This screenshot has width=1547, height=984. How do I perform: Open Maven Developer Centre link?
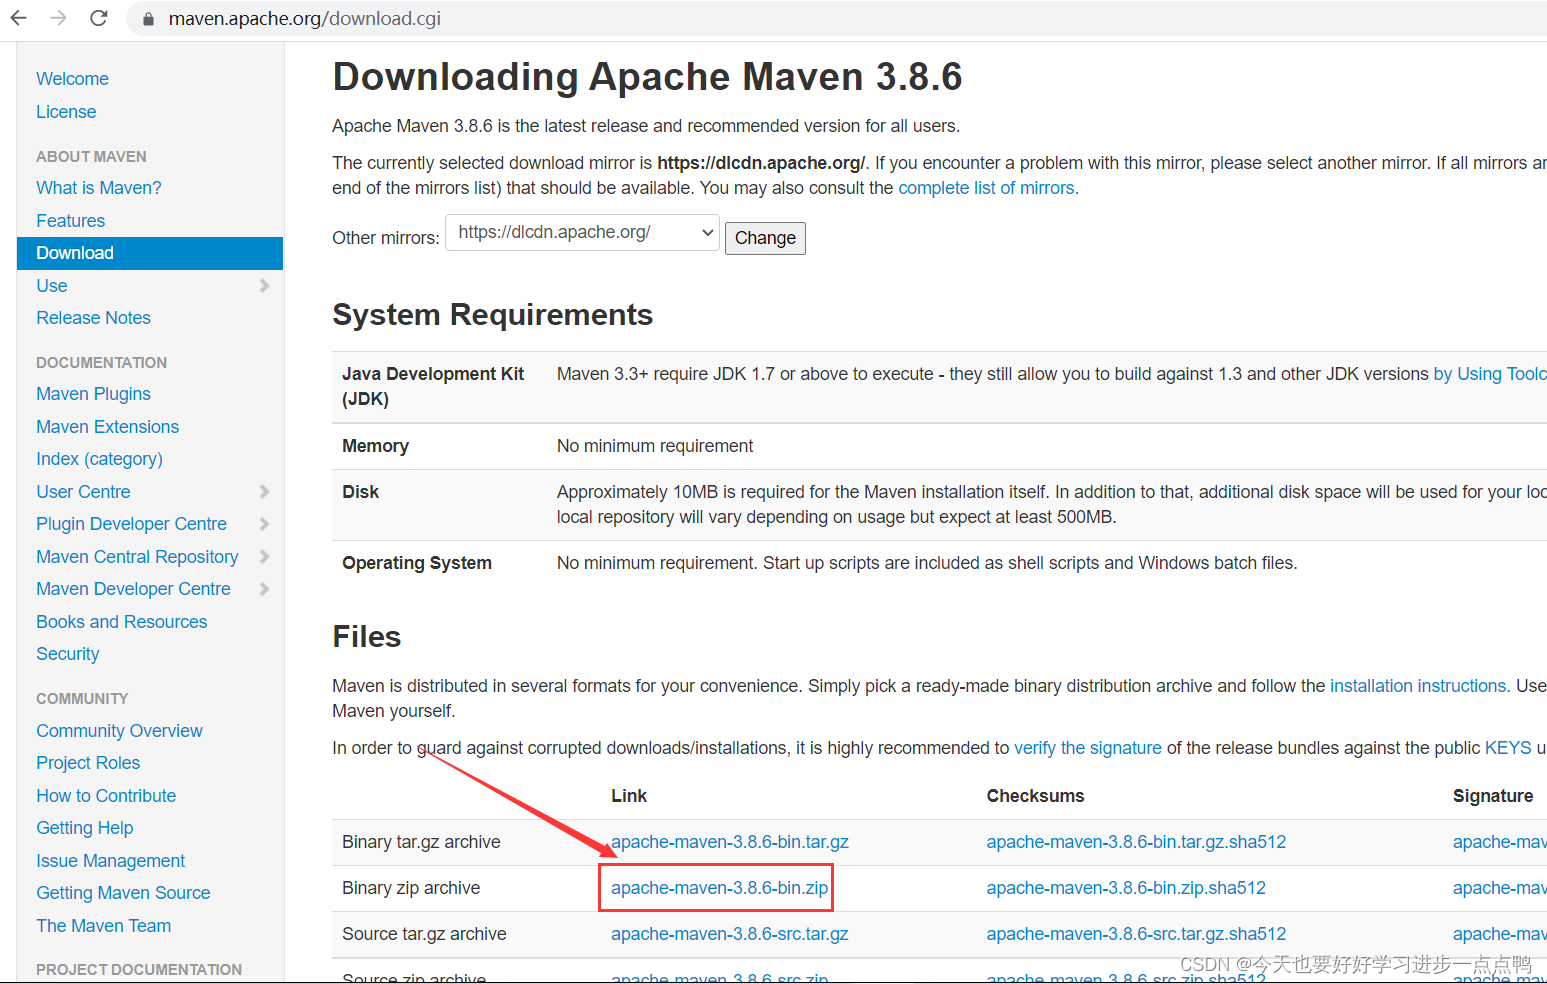[133, 589]
